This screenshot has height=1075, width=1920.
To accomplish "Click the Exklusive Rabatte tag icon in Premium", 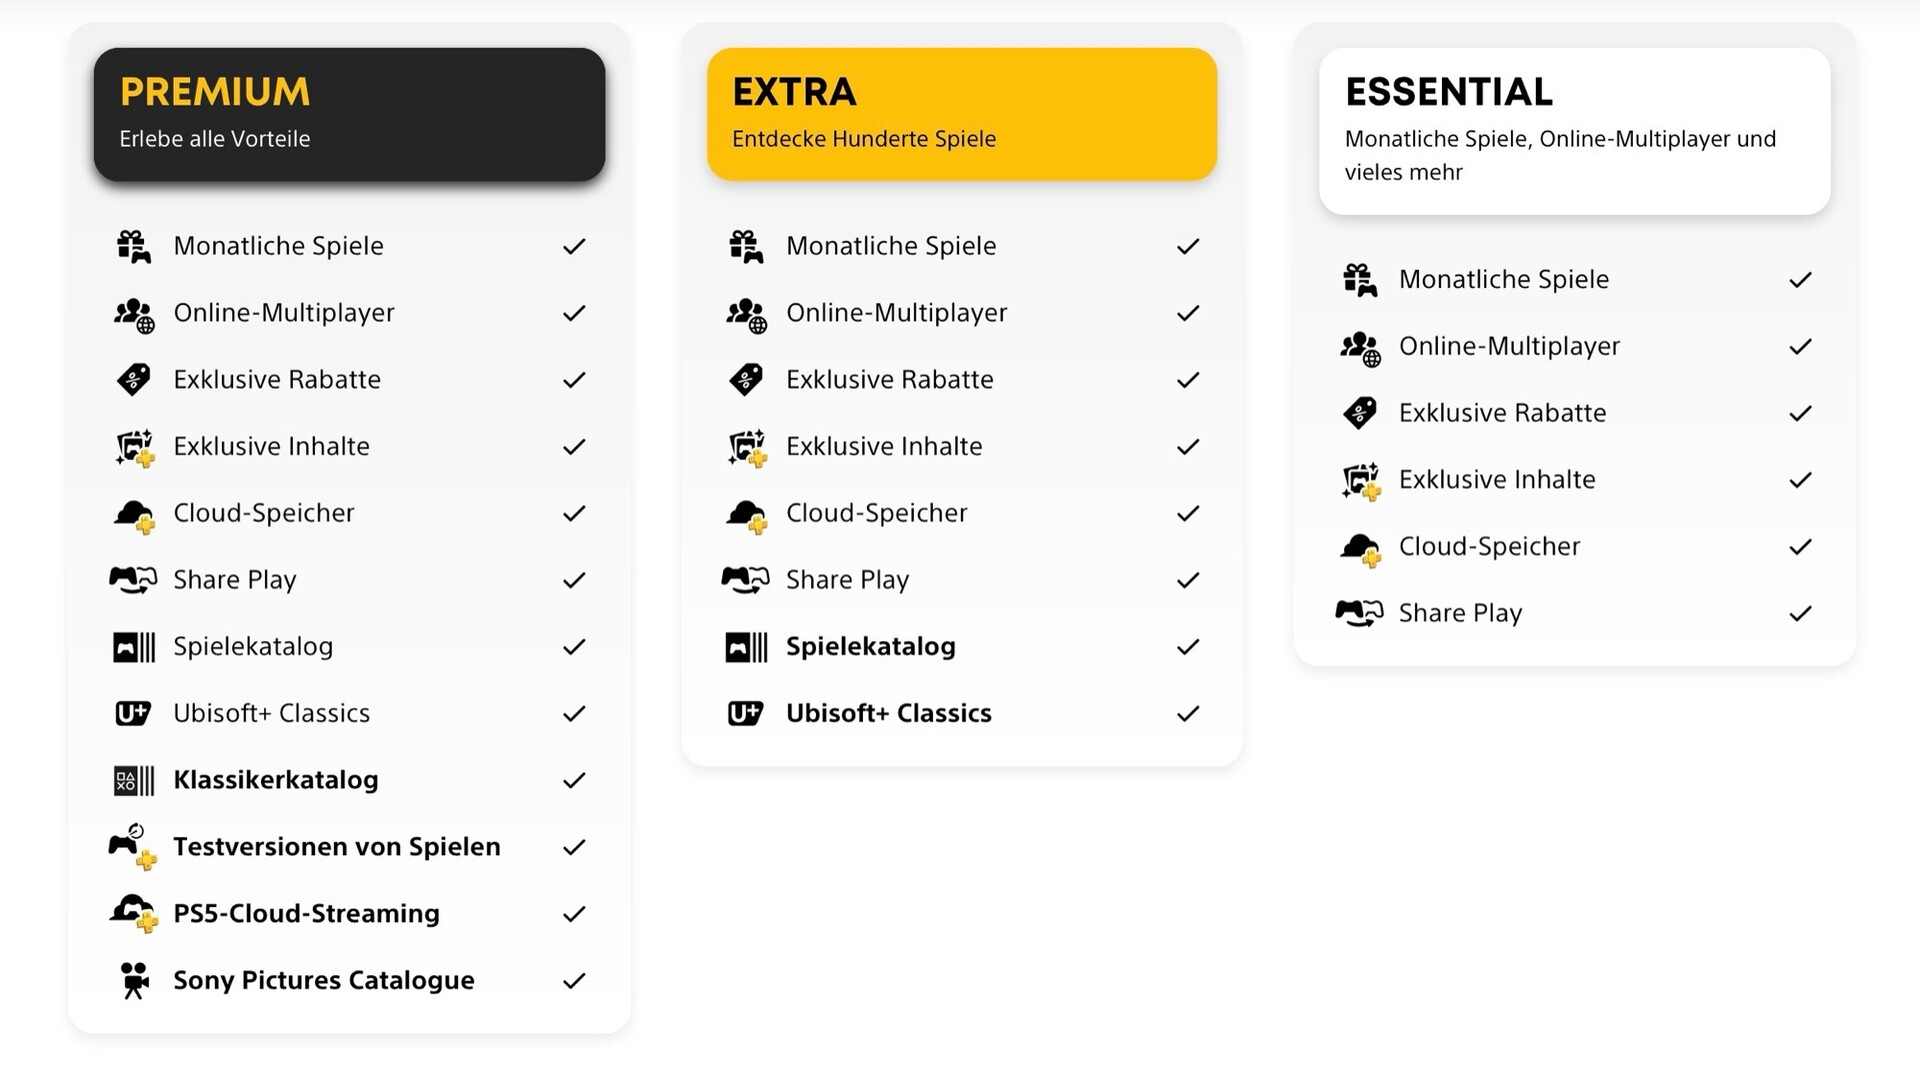I will click(x=134, y=380).
